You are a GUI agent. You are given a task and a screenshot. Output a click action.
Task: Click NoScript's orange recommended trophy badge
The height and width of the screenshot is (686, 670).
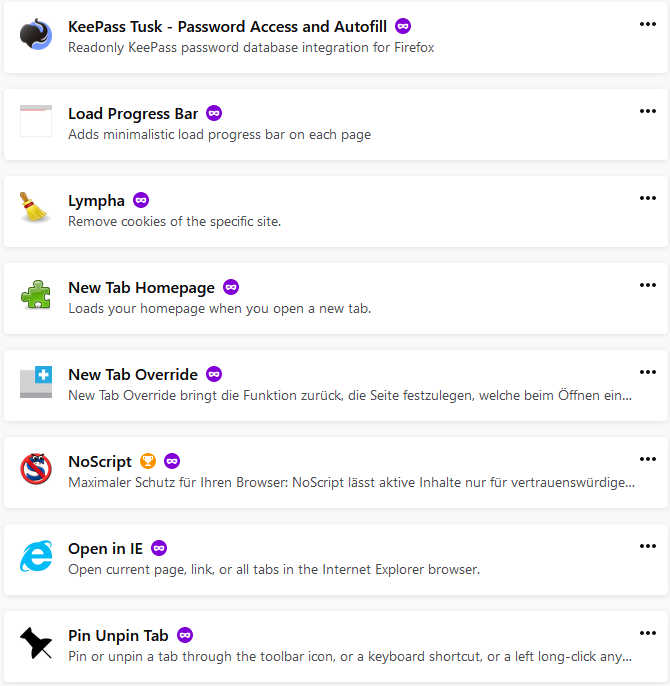[148, 461]
